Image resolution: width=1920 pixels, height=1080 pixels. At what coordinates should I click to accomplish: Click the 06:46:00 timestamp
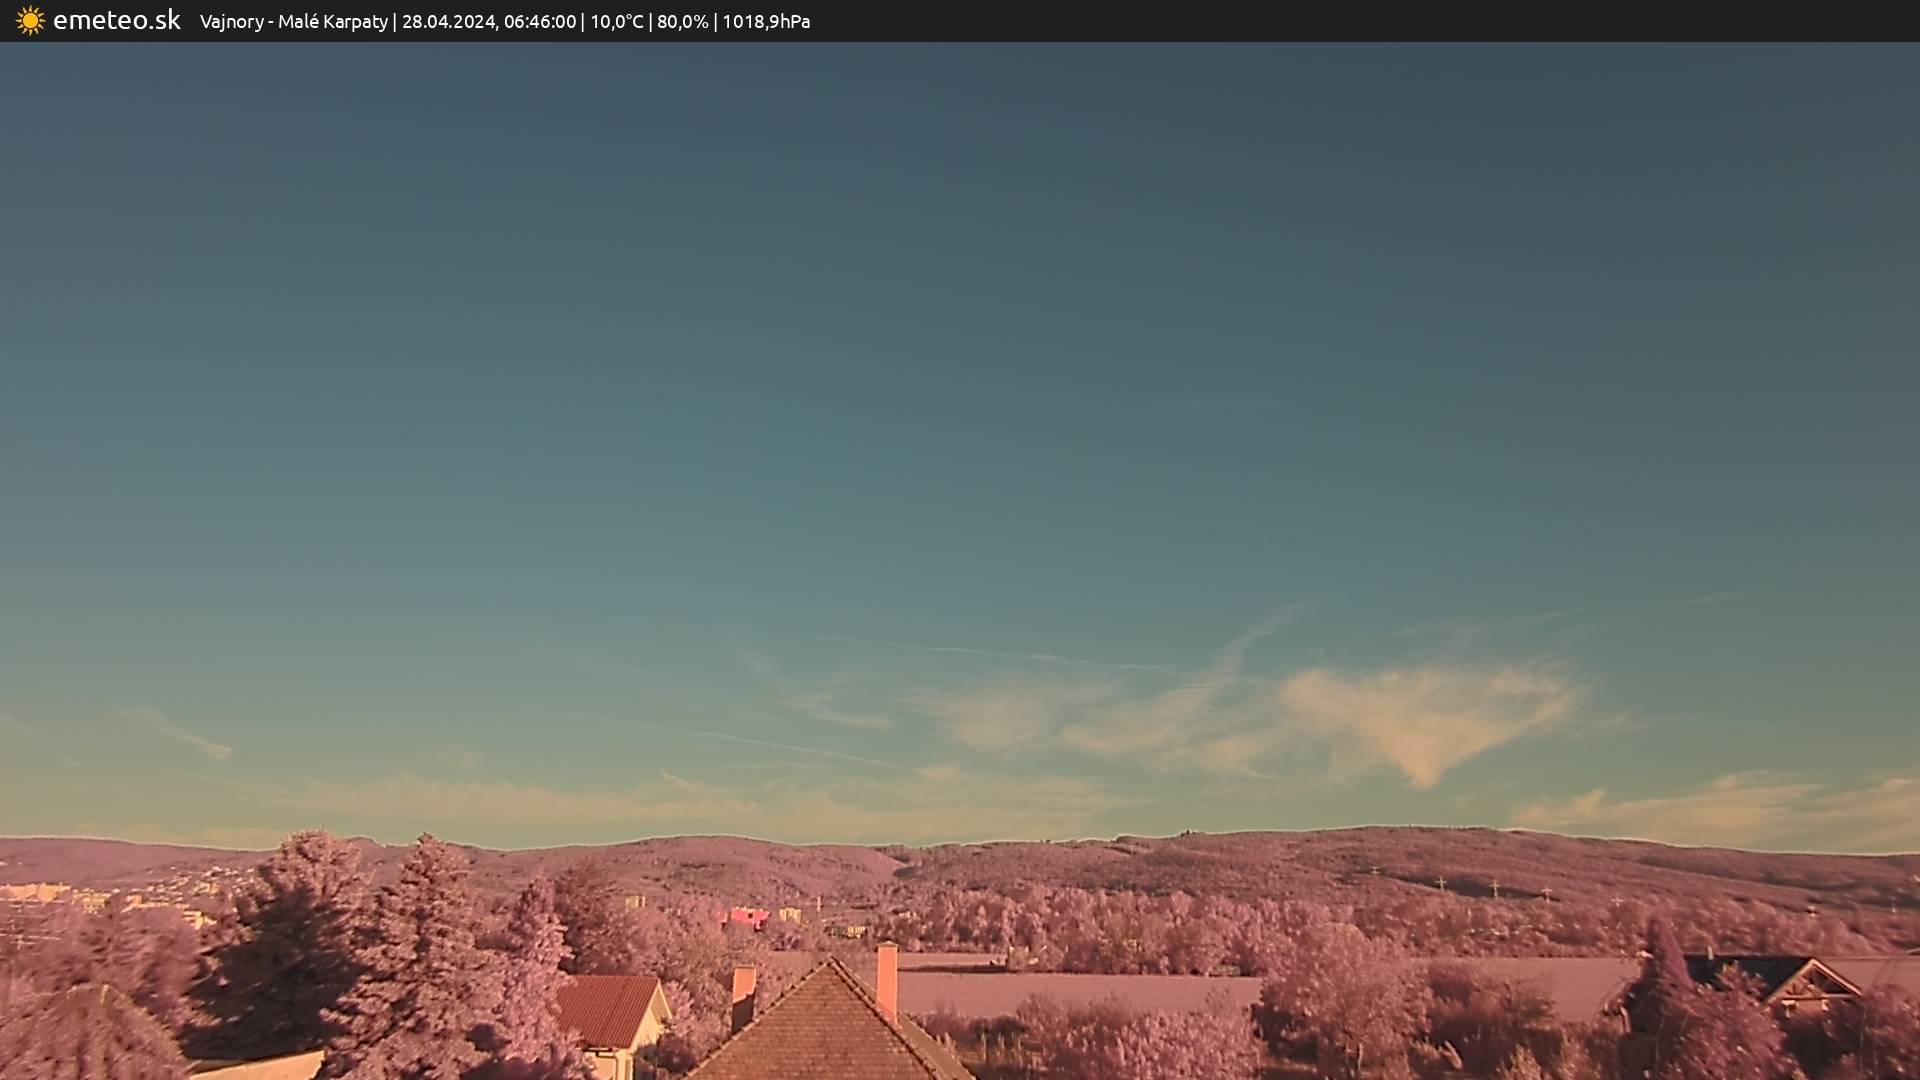pos(540,22)
